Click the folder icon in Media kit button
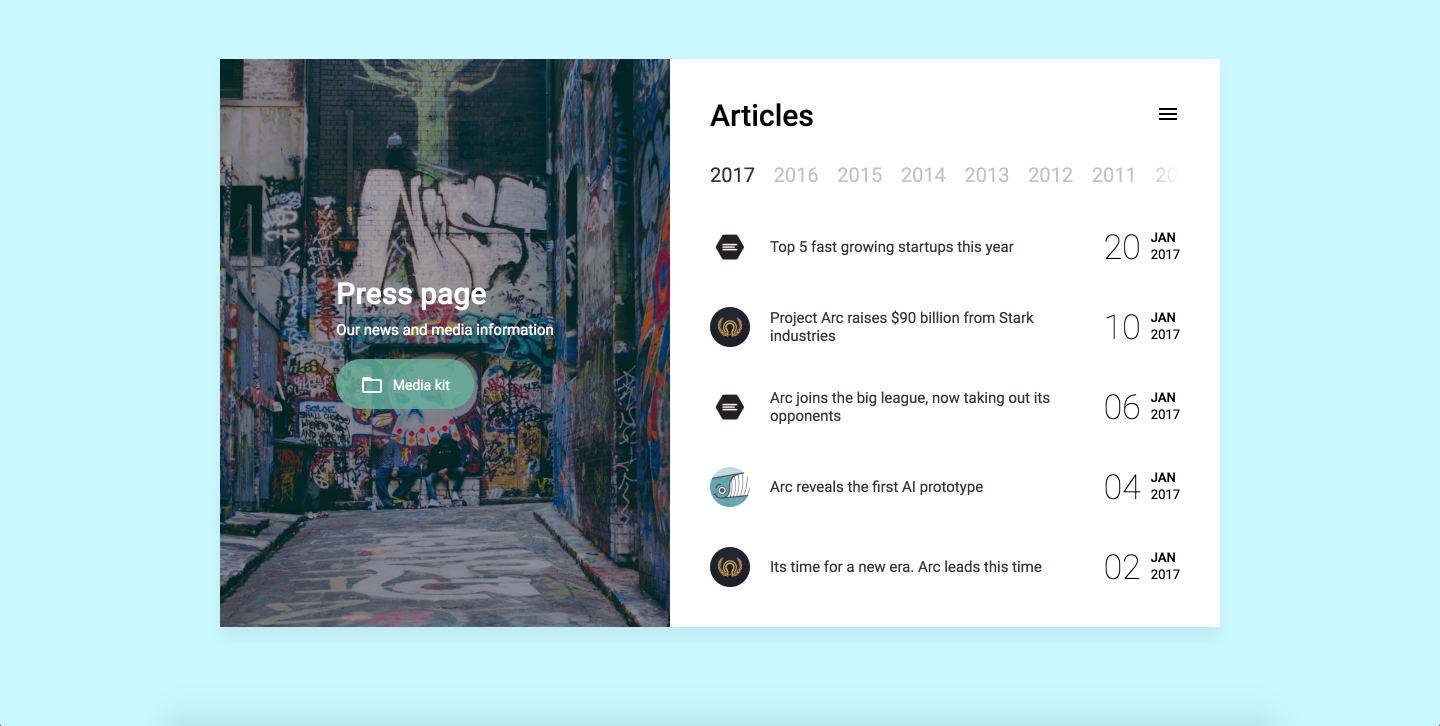 pos(372,385)
